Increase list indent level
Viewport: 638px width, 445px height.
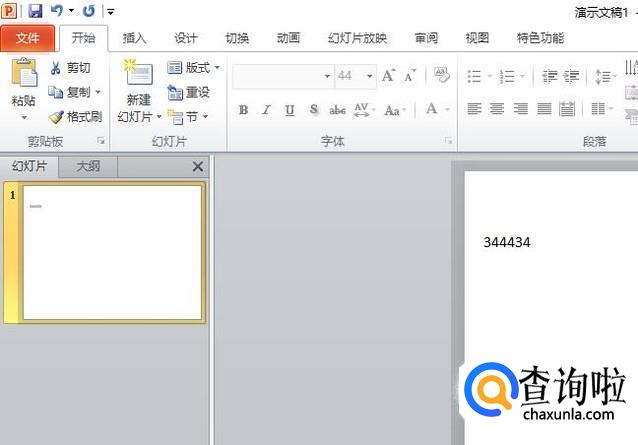[x=571, y=76]
